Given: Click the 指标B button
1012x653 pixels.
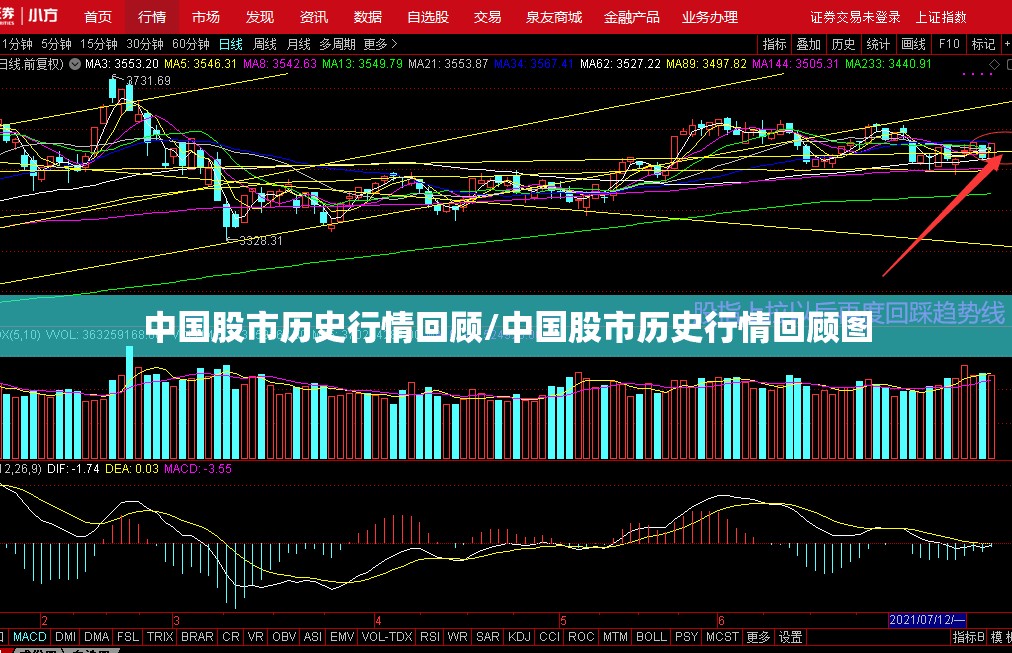Looking at the screenshot, I should pyautogui.click(x=969, y=637).
